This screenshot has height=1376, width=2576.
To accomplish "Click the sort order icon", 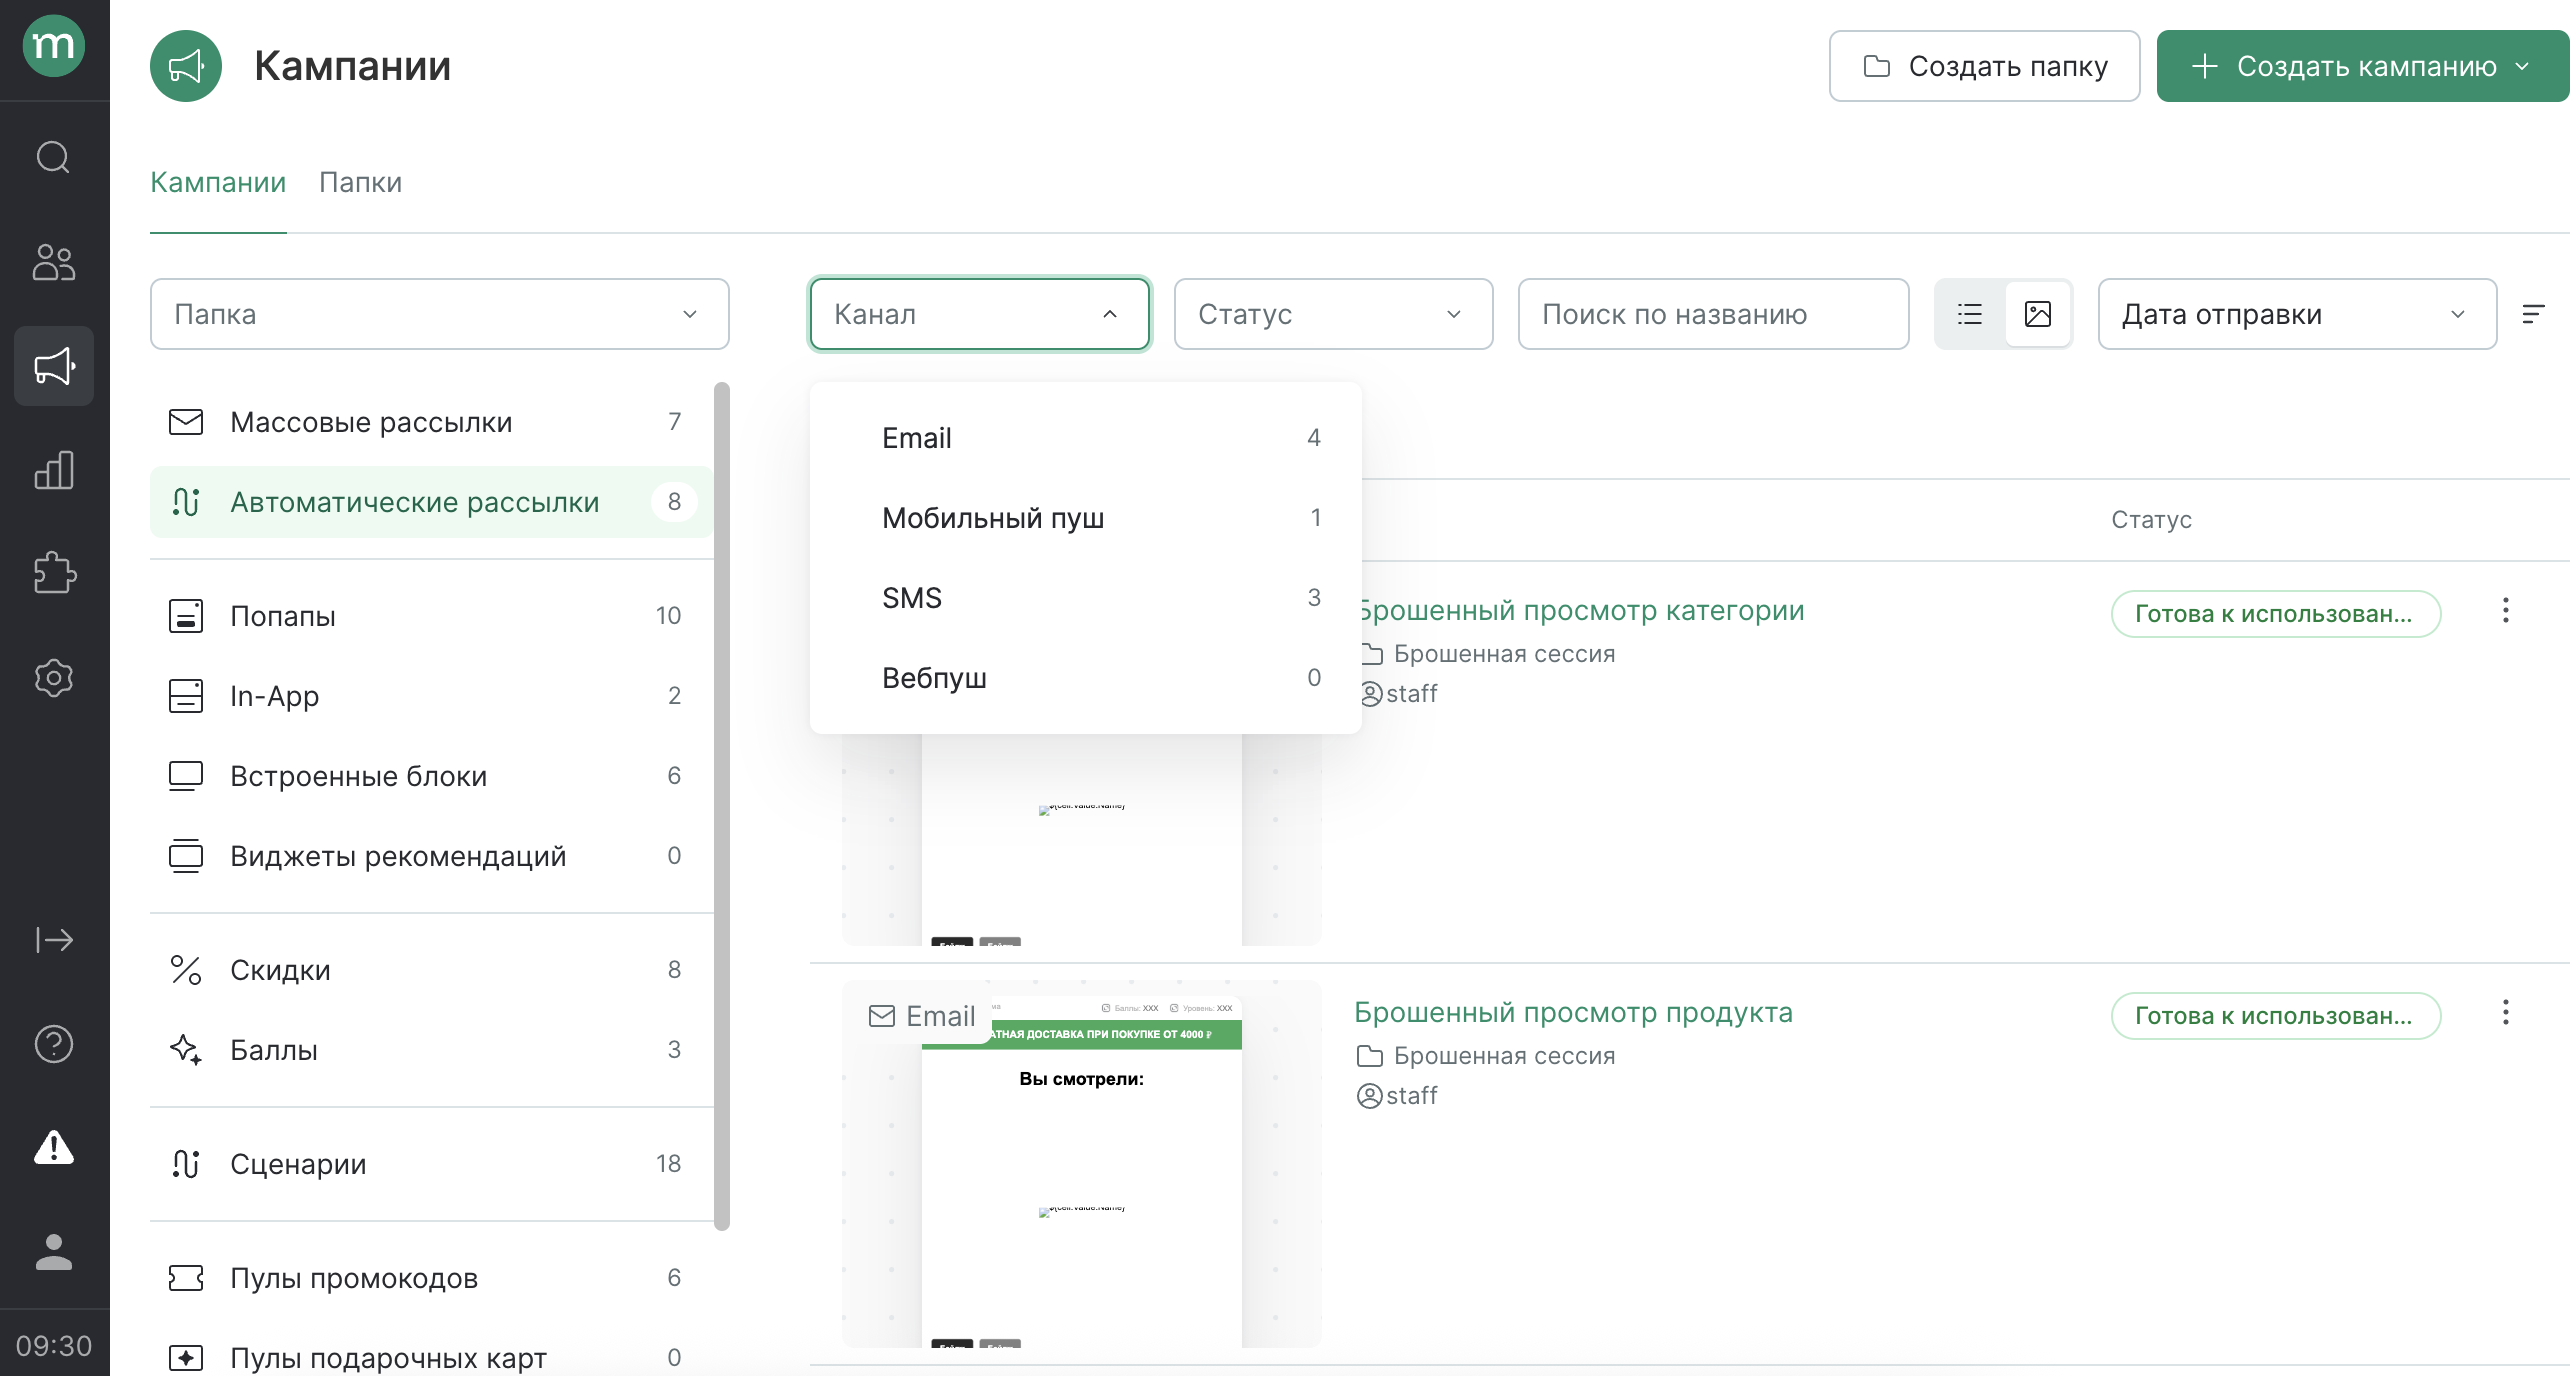I will [x=2533, y=314].
